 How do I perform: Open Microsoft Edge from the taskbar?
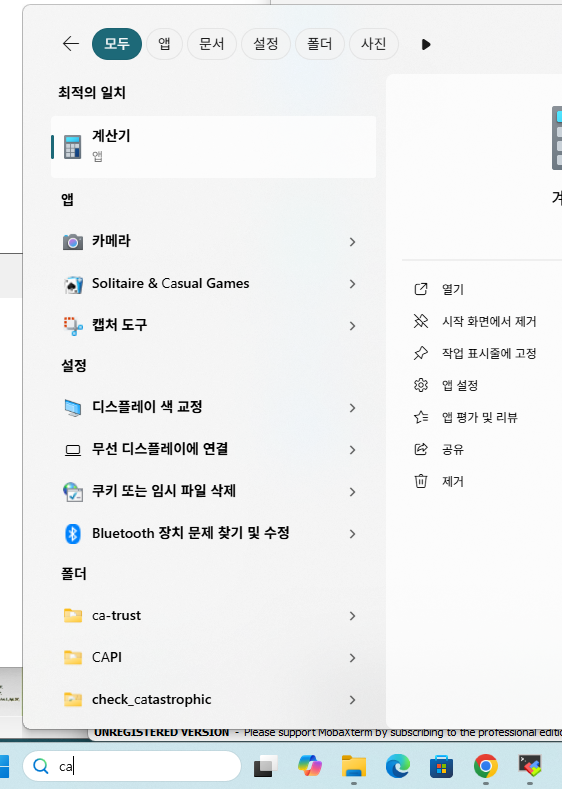397,766
